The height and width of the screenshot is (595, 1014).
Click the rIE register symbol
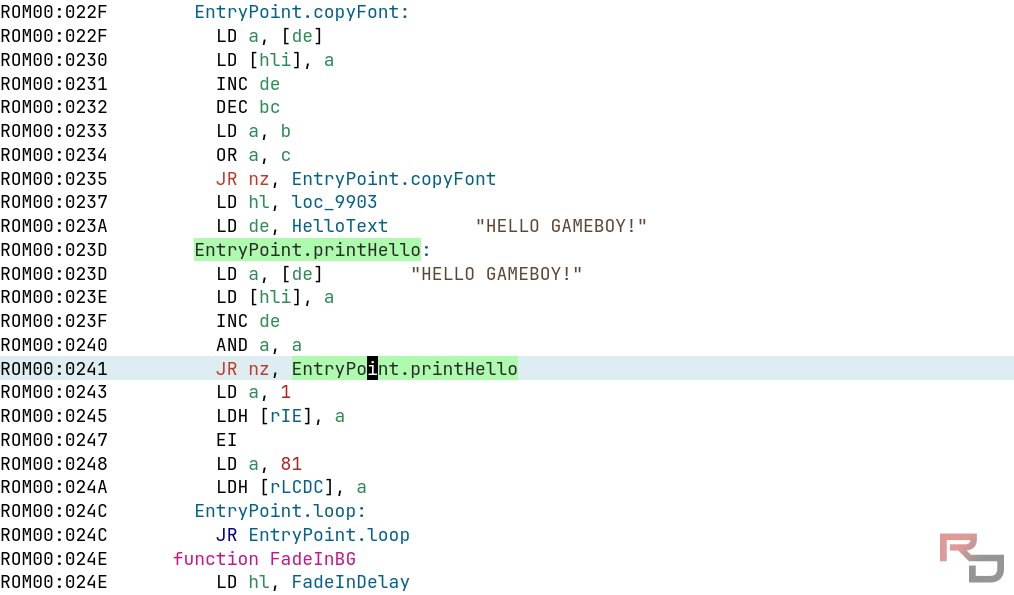coord(286,416)
